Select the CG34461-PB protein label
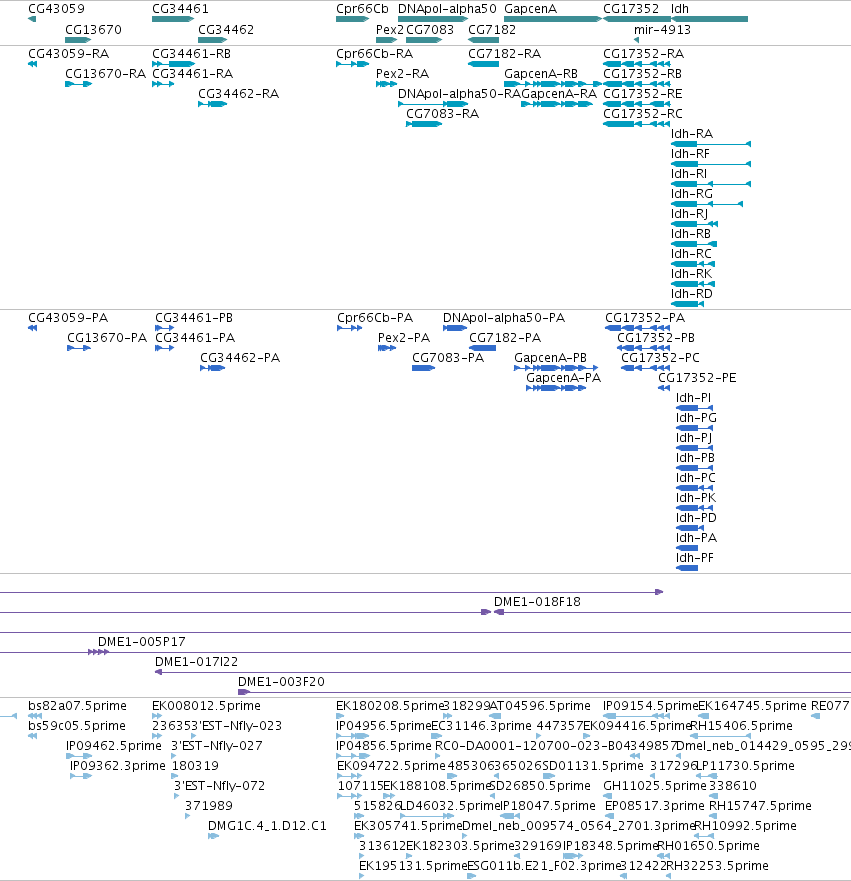Screen dimensions: 851x881 point(194,318)
